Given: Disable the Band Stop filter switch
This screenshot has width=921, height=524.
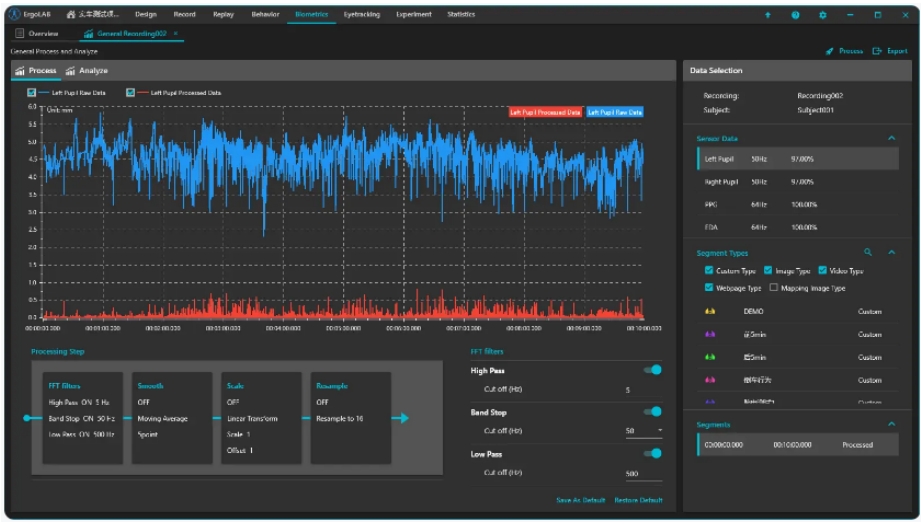Looking at the screenshot, I should 652,411.
